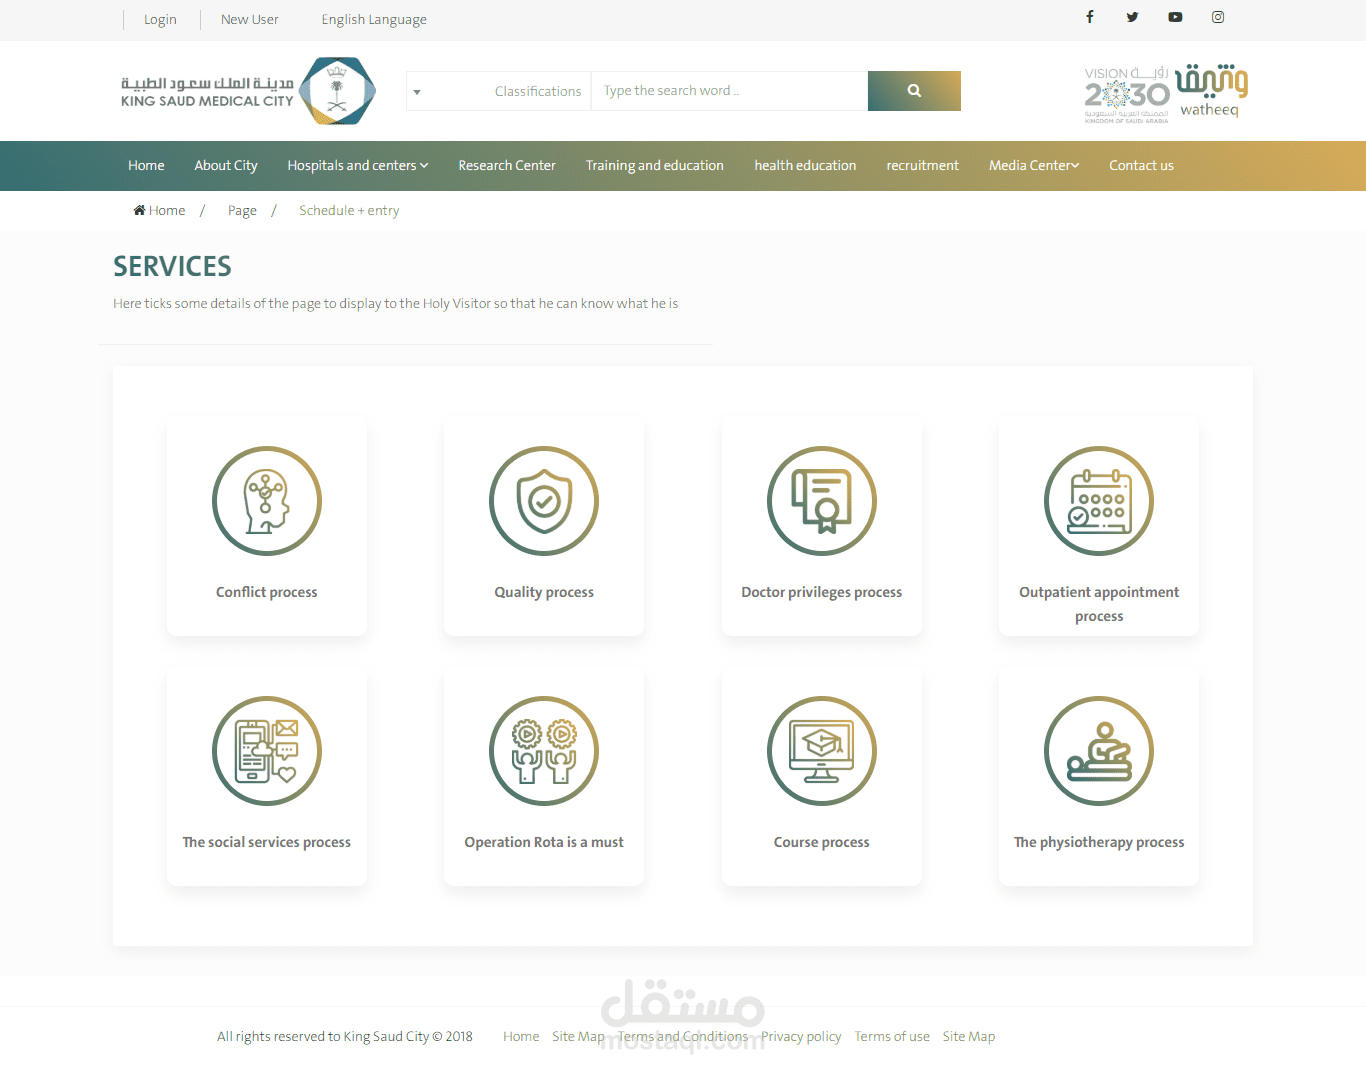This screenshot has height=1077, width=1366.
Task: Expand the Hospitals and centers menu
Action: click(x=358, y=166)
